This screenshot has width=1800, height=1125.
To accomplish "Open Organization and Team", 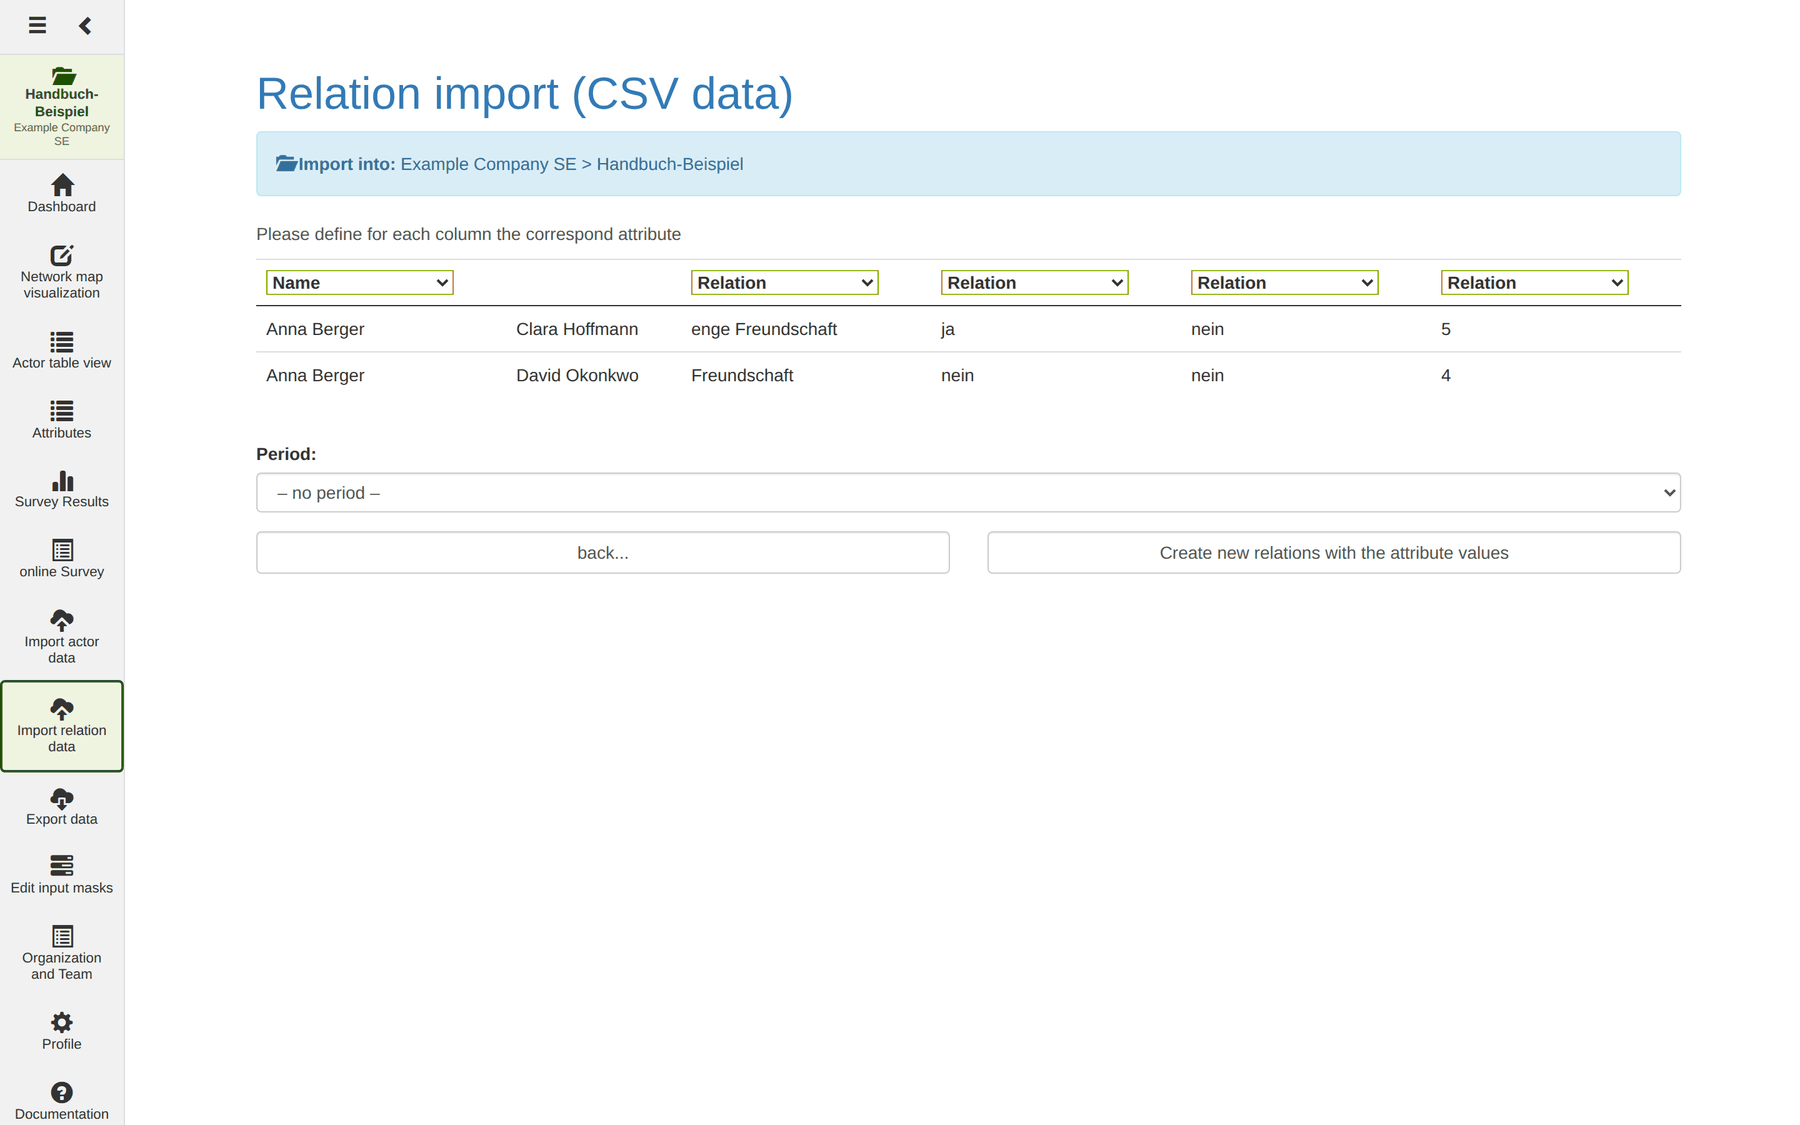I will tap(62, 953).
